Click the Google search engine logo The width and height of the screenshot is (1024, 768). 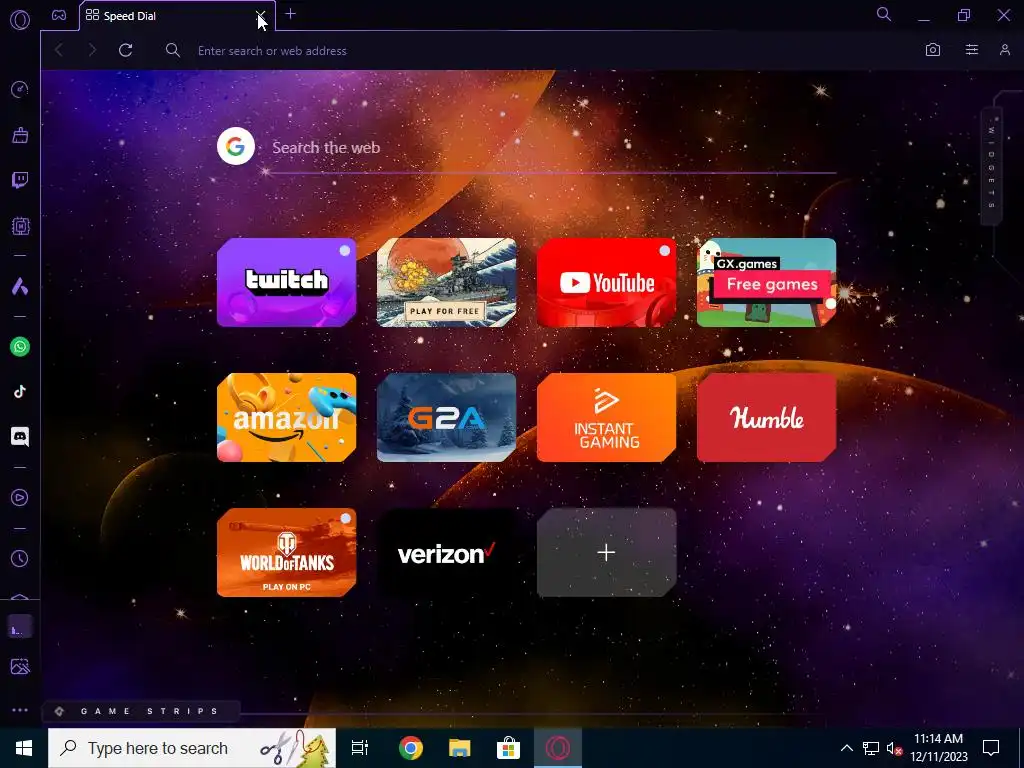(236, 146)
